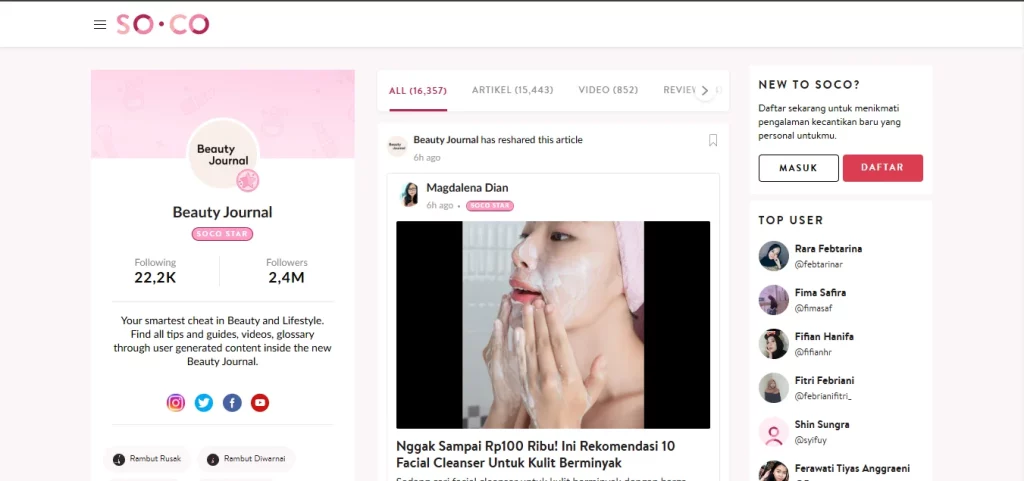Click SOCO STAR badge under Beauty Journal
This screenshot has width=1024, height=481.
click(x=222, y=234)
